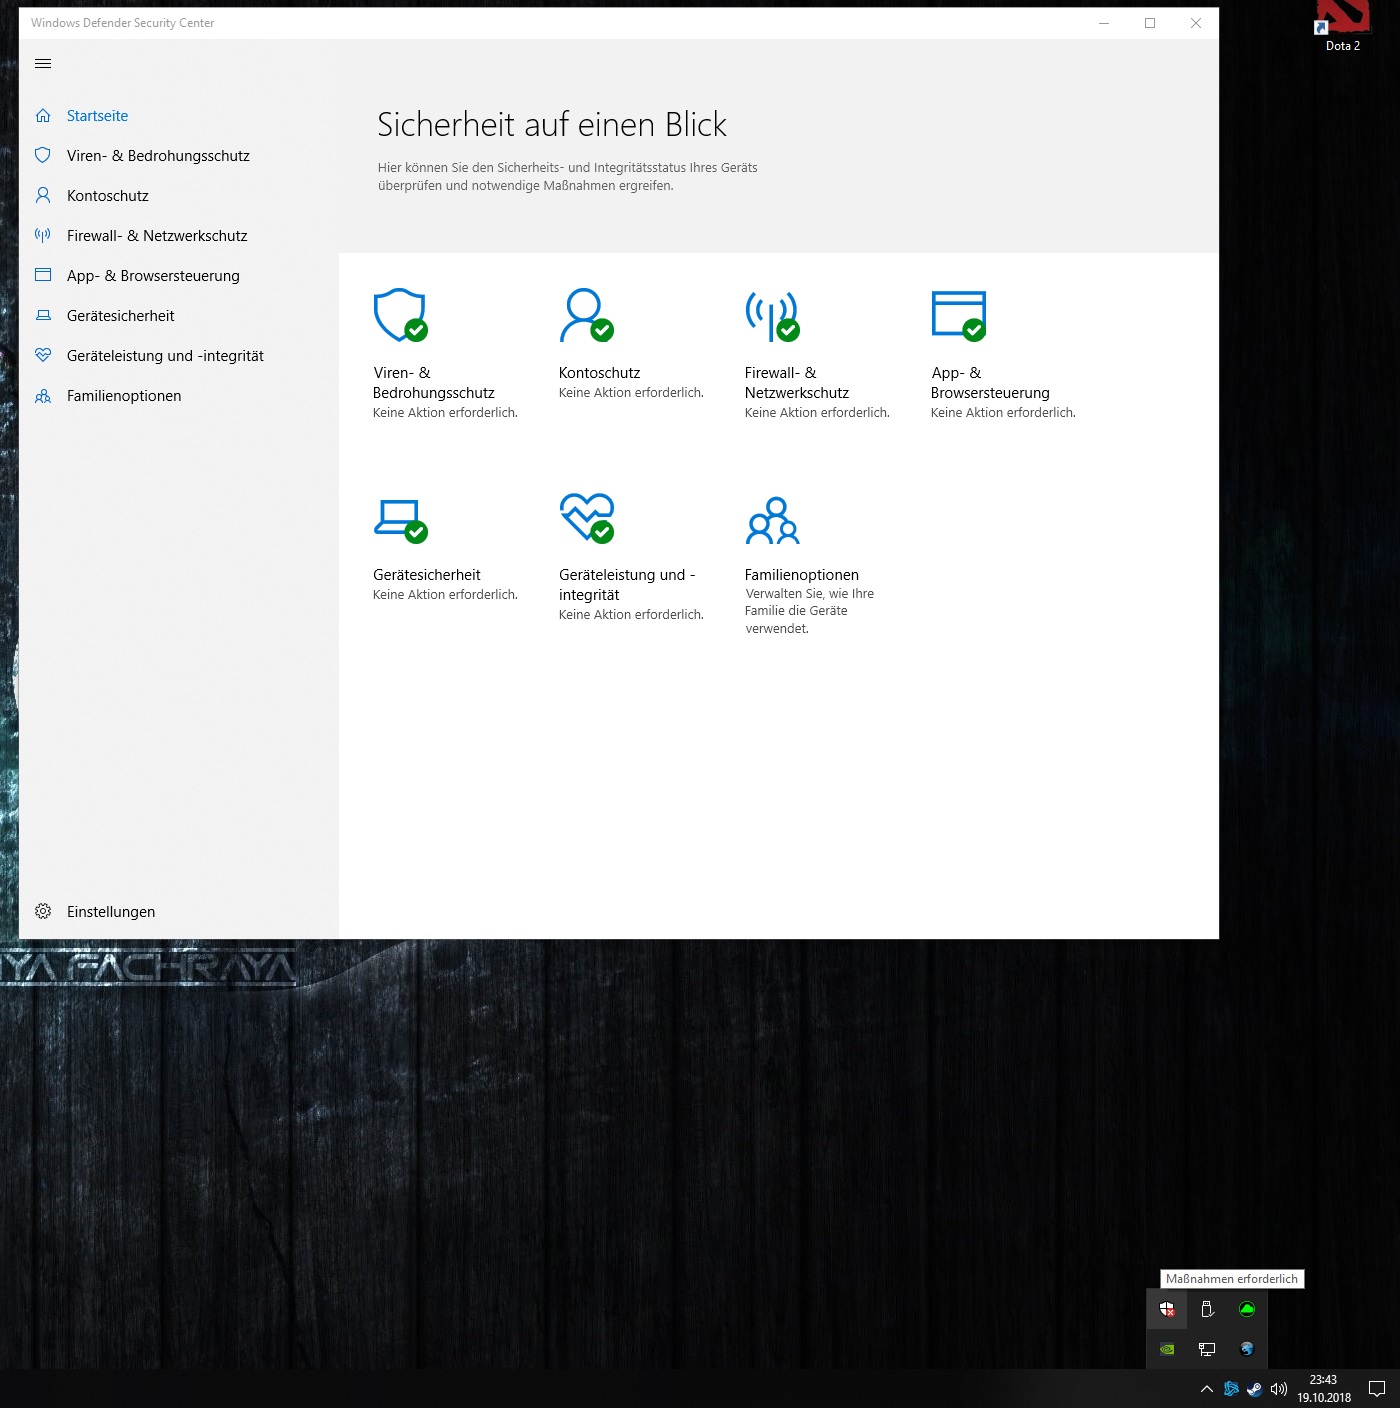This screenshot has width=1400, height=1408.
Task: Open the hamburger navigation menu
Action: pos(43,64)
